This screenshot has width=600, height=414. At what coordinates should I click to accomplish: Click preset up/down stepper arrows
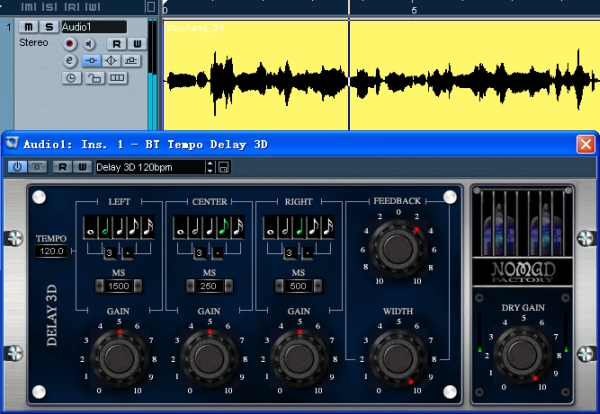[x=210, y=167]
